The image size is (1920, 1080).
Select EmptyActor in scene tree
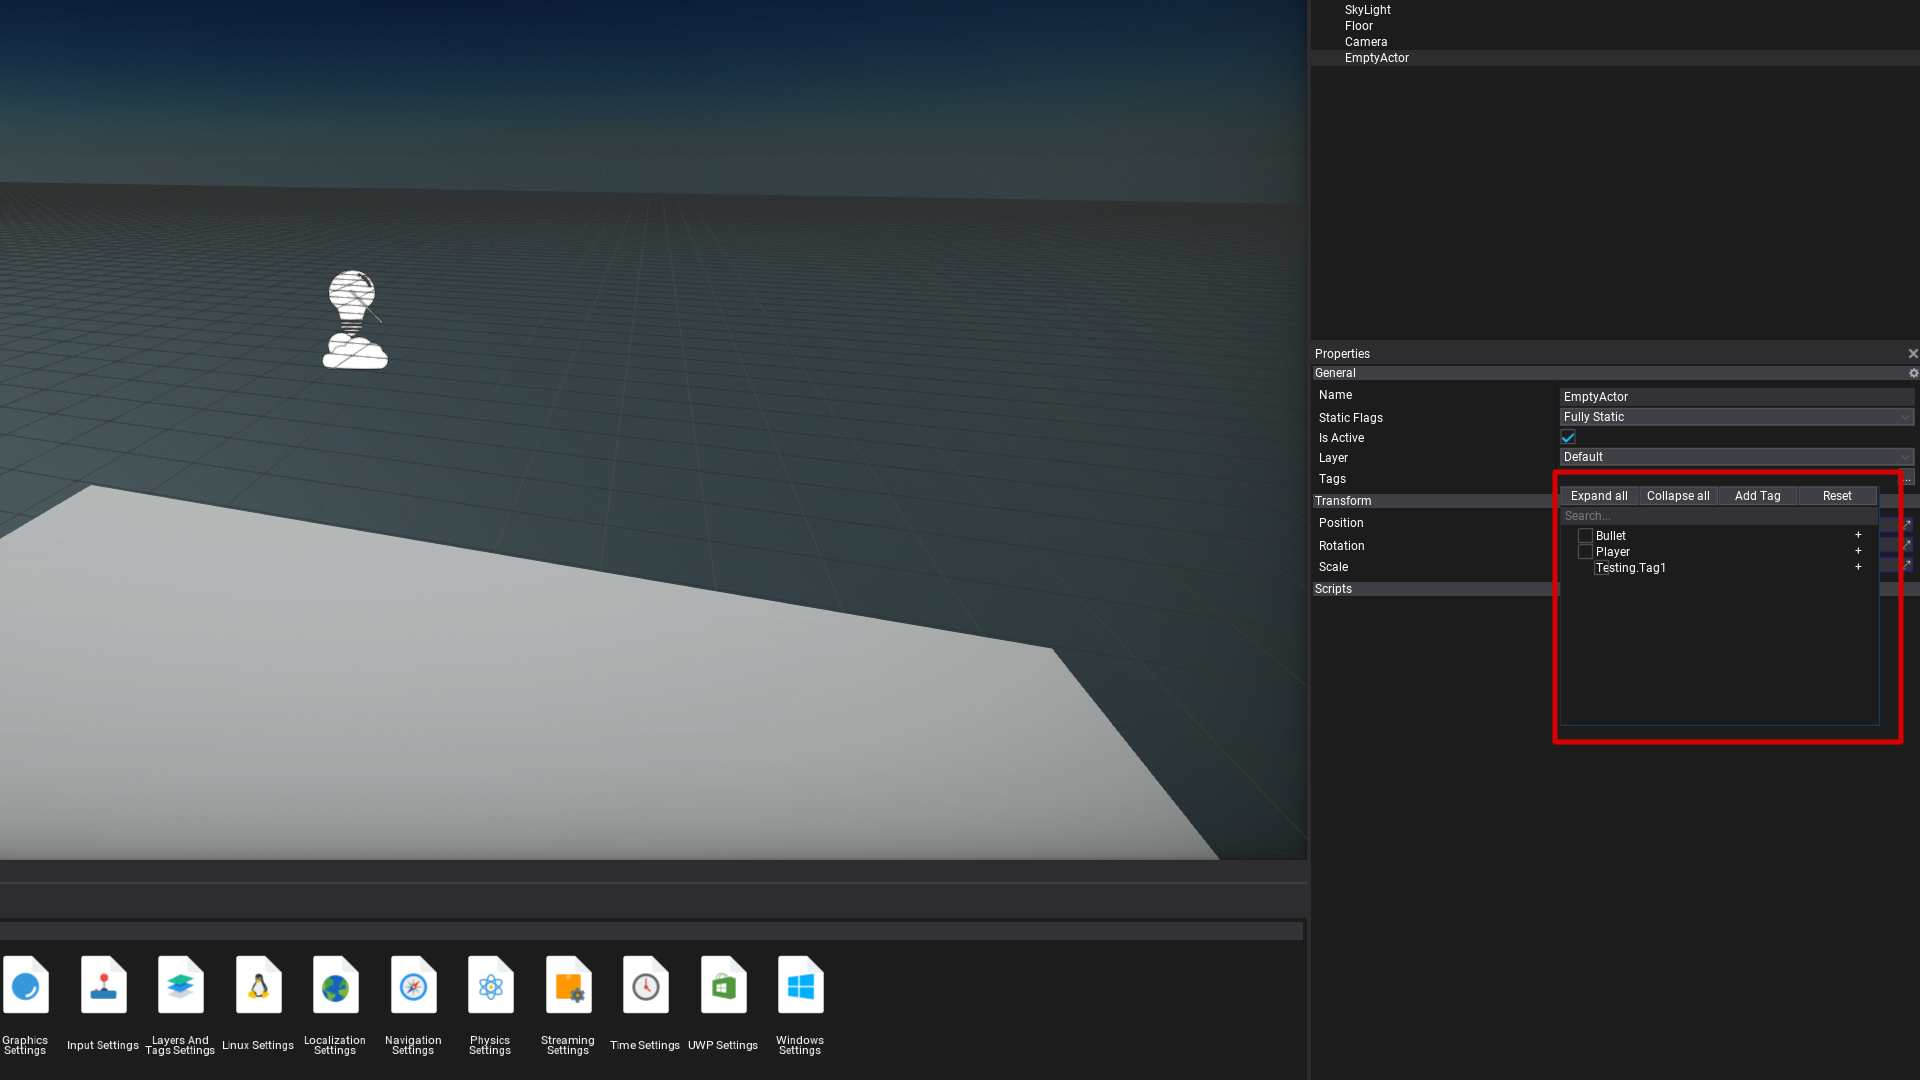click(x=1376, y=58)
